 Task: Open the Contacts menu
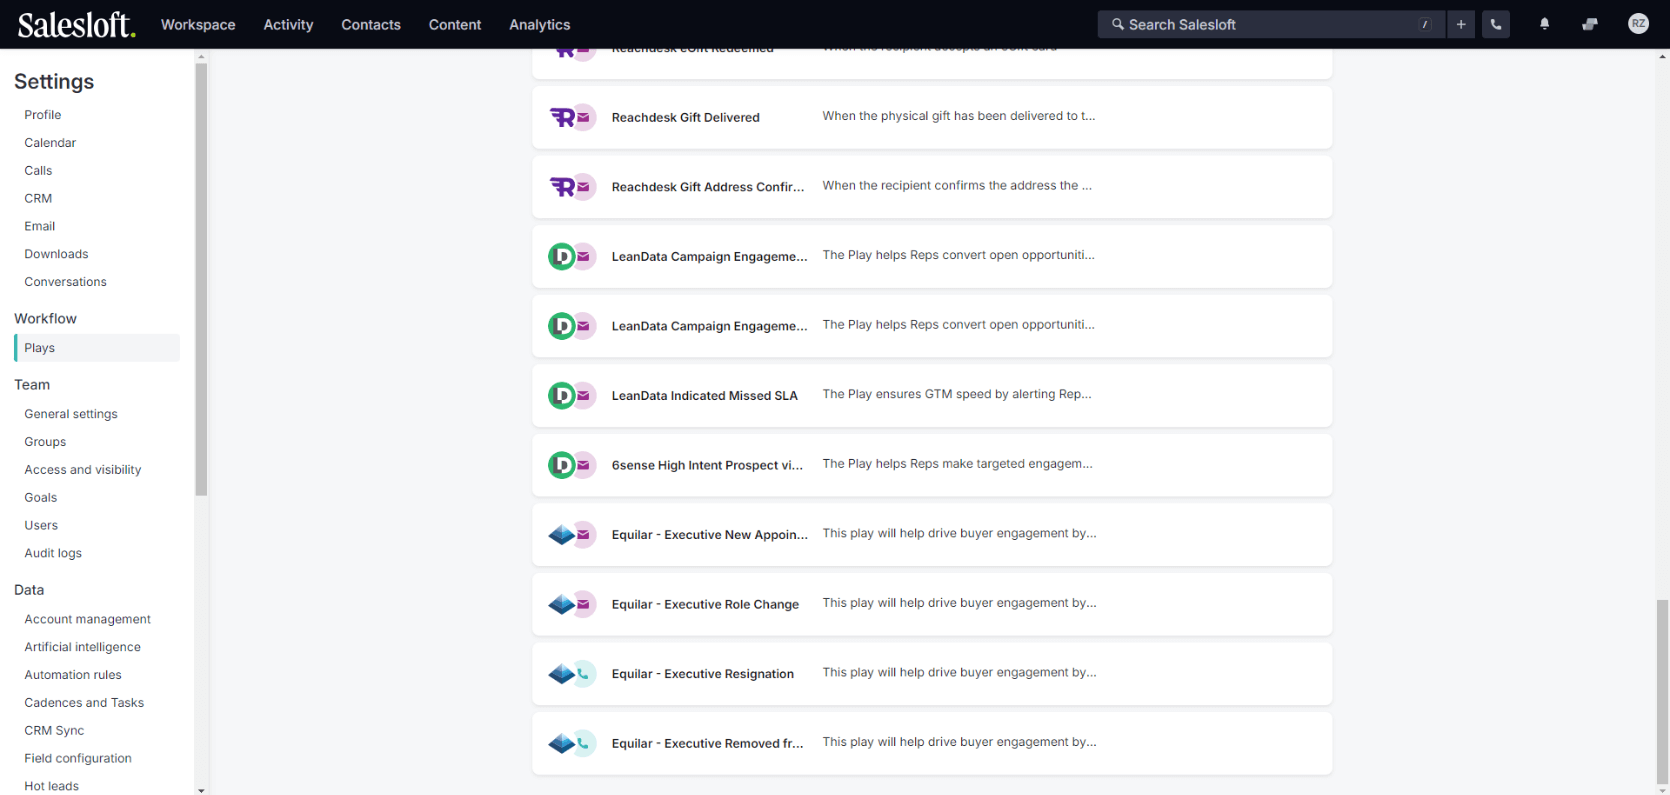click(x=371, y=24)
